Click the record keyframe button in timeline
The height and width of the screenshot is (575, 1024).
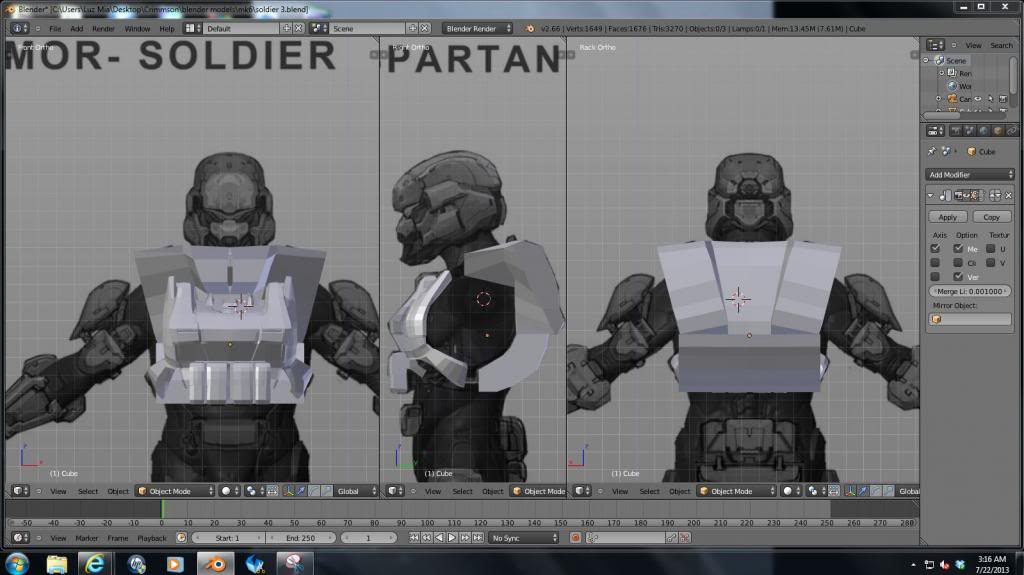click(x=575, y=538)
